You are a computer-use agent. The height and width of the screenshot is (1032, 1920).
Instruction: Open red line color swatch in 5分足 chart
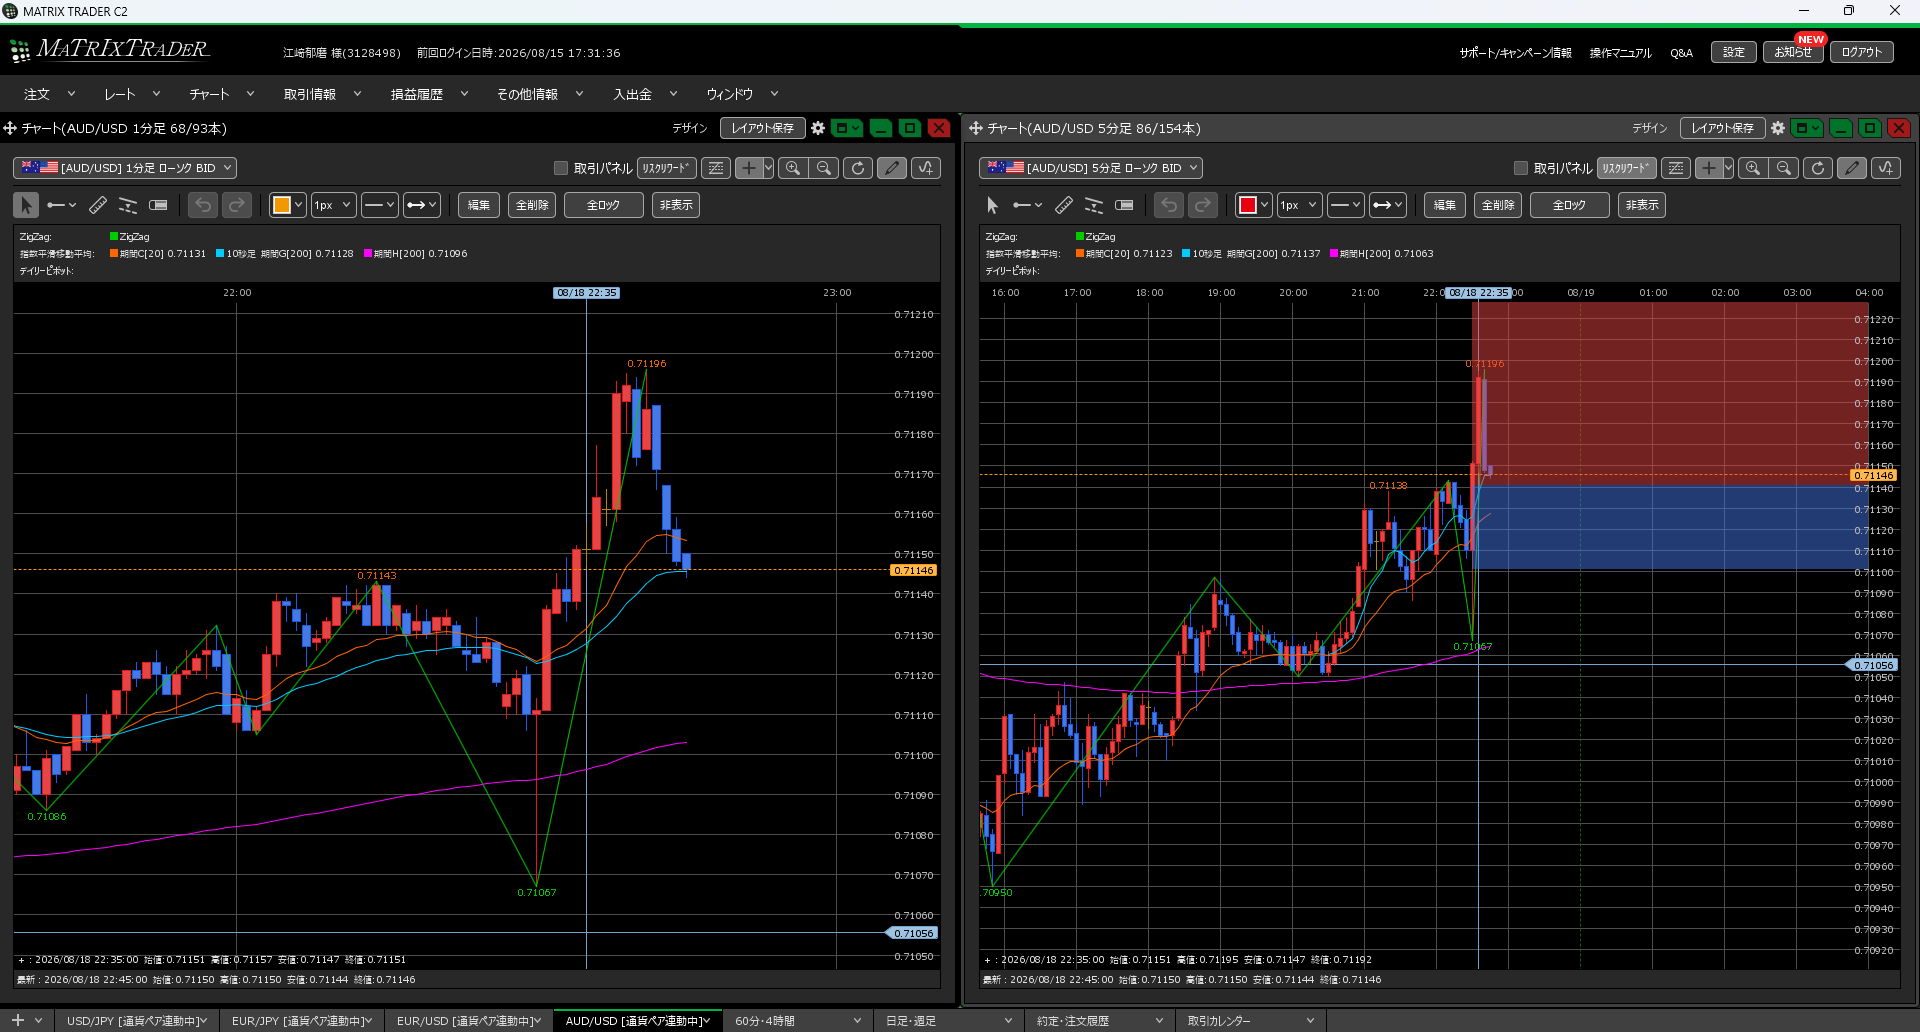pyautogui.click(x=1248, y=205)
